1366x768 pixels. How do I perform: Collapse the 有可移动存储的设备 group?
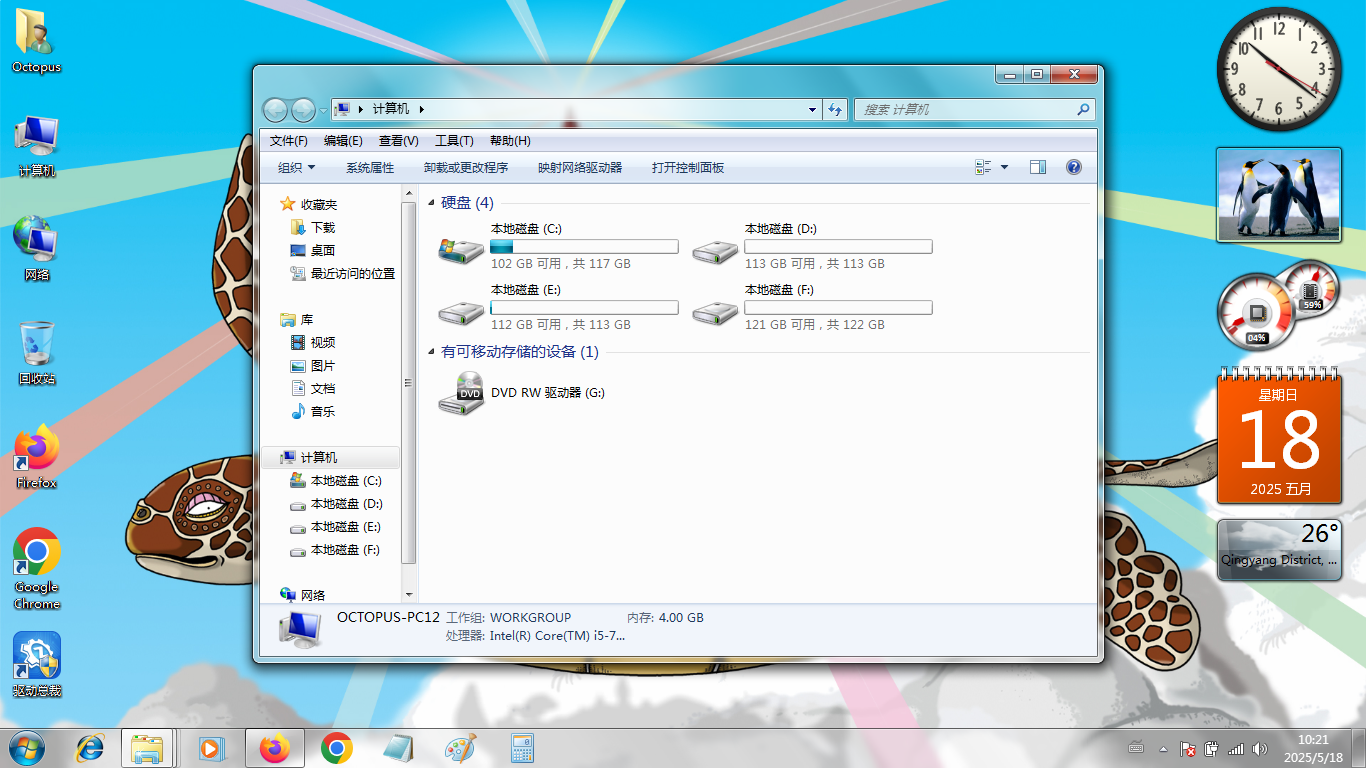[x=432, y=352]
